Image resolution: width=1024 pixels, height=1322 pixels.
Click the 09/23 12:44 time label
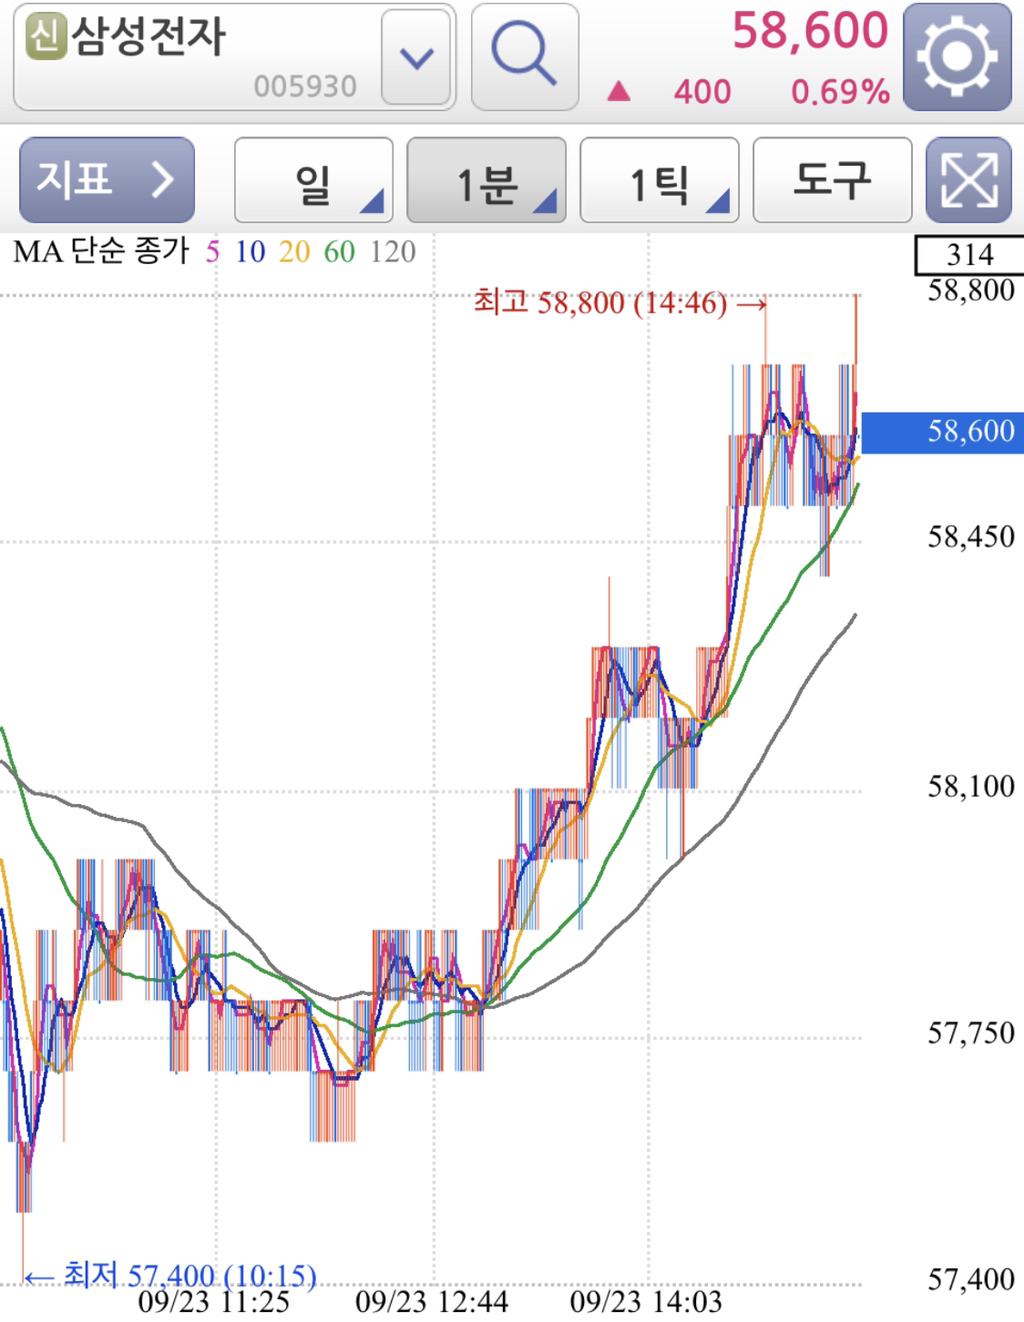[x=432, y=1302]
